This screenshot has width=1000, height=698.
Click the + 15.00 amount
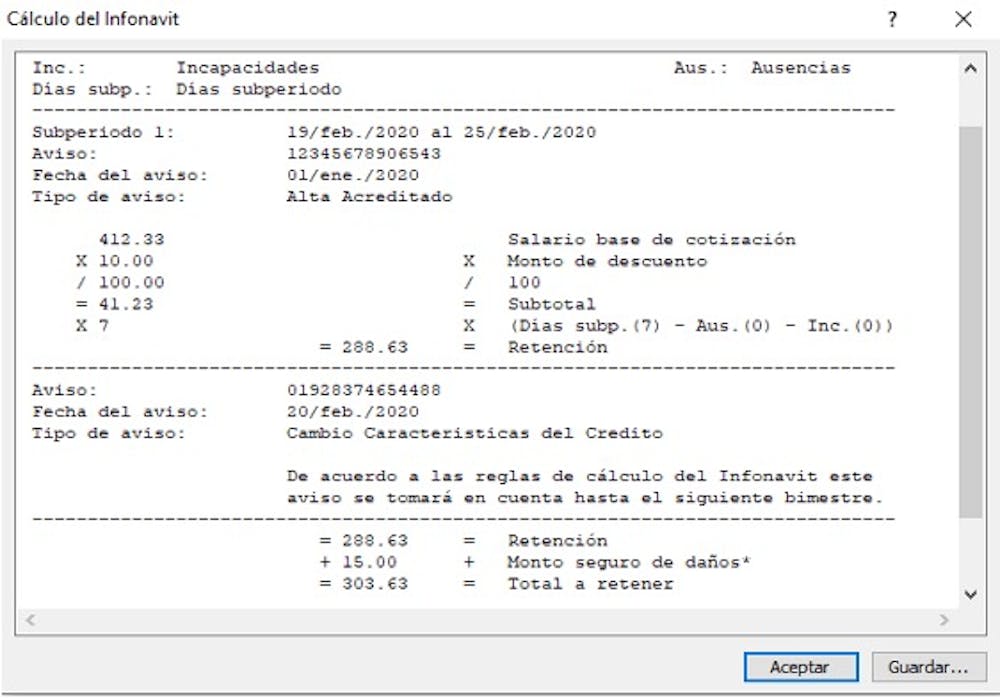click(x=358, y=562)
